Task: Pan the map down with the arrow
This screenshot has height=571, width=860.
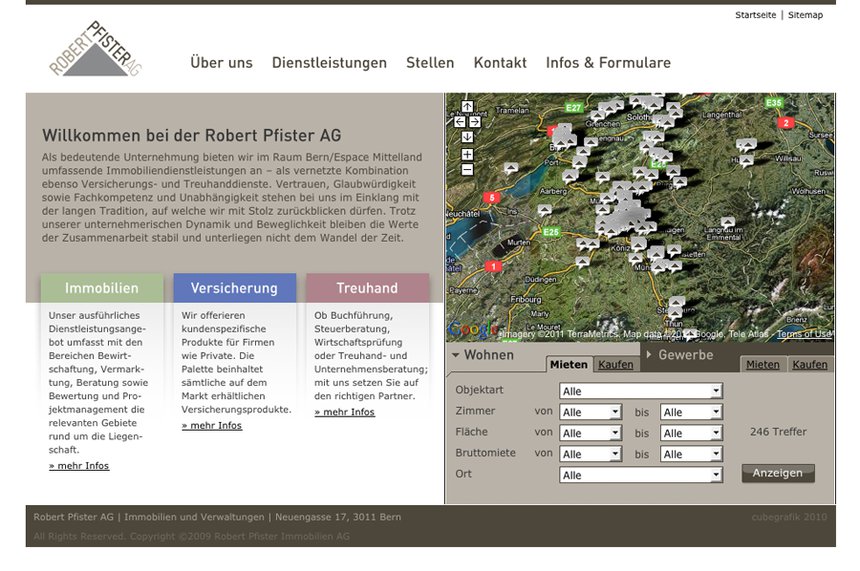Action: [x=467, y=137]
